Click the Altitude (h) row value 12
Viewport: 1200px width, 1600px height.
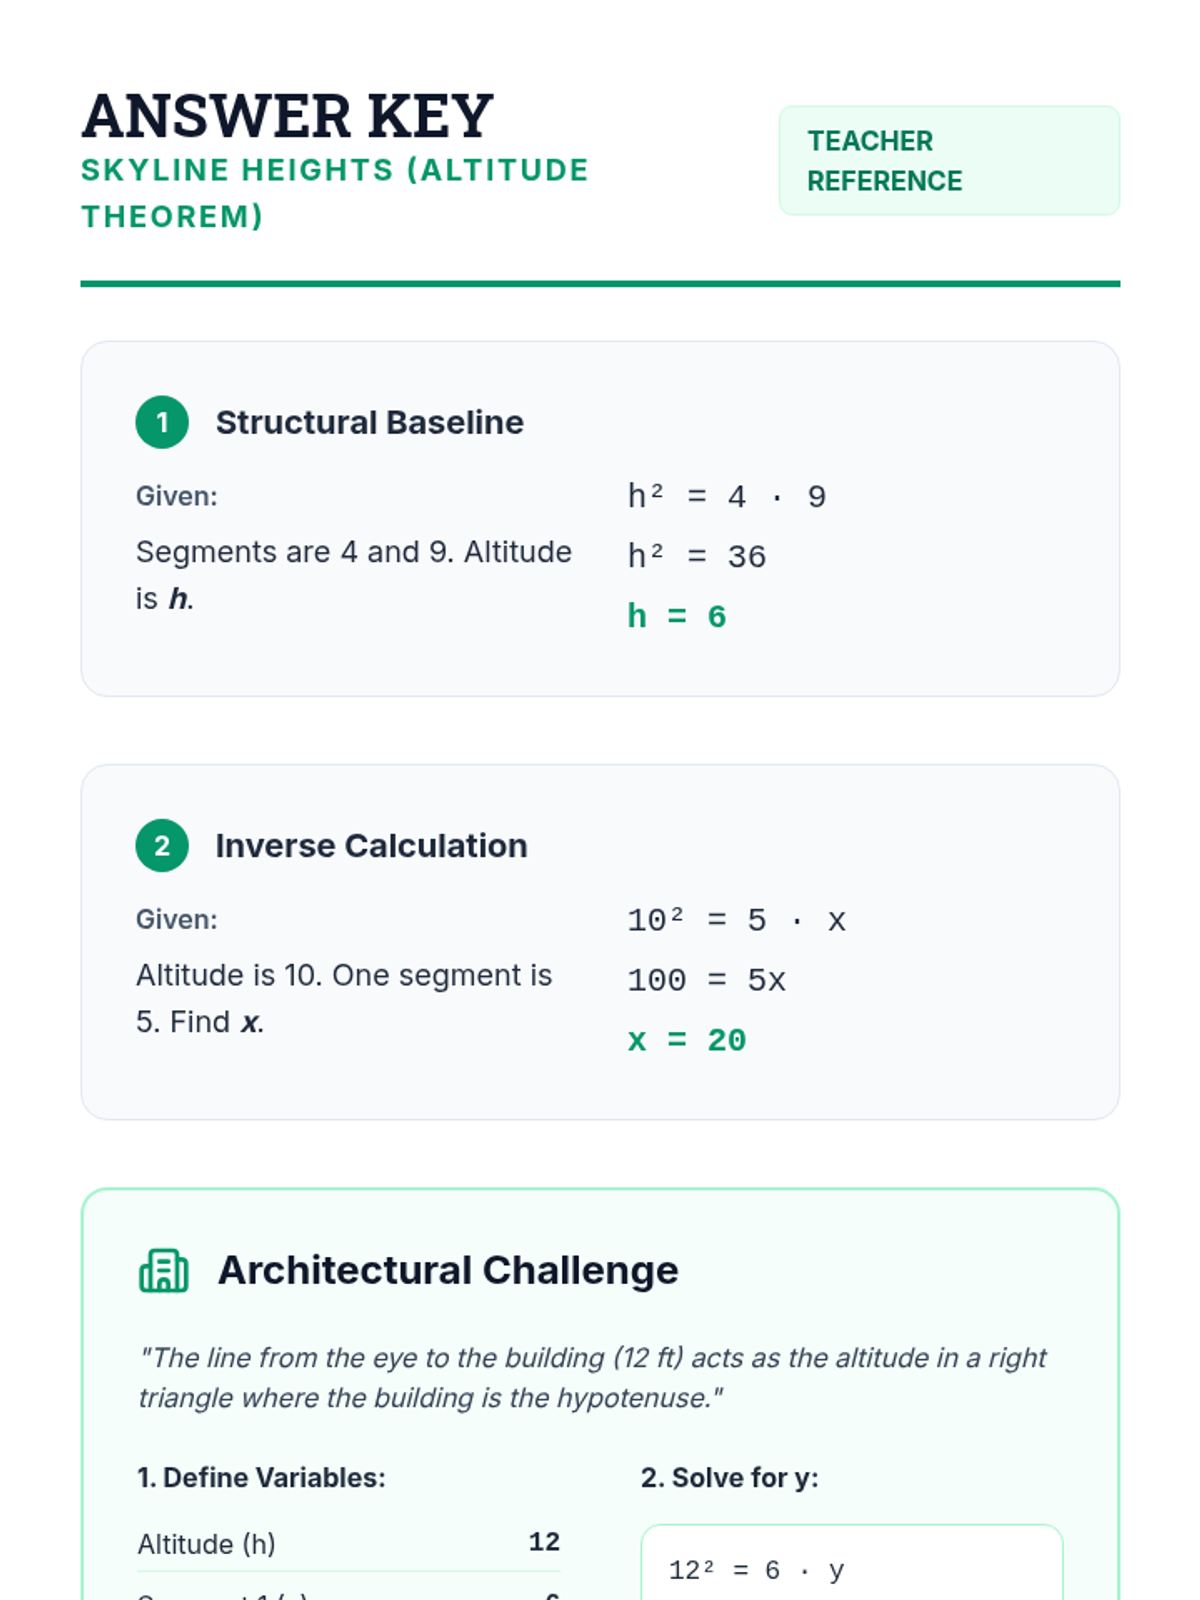point(543,1542)
